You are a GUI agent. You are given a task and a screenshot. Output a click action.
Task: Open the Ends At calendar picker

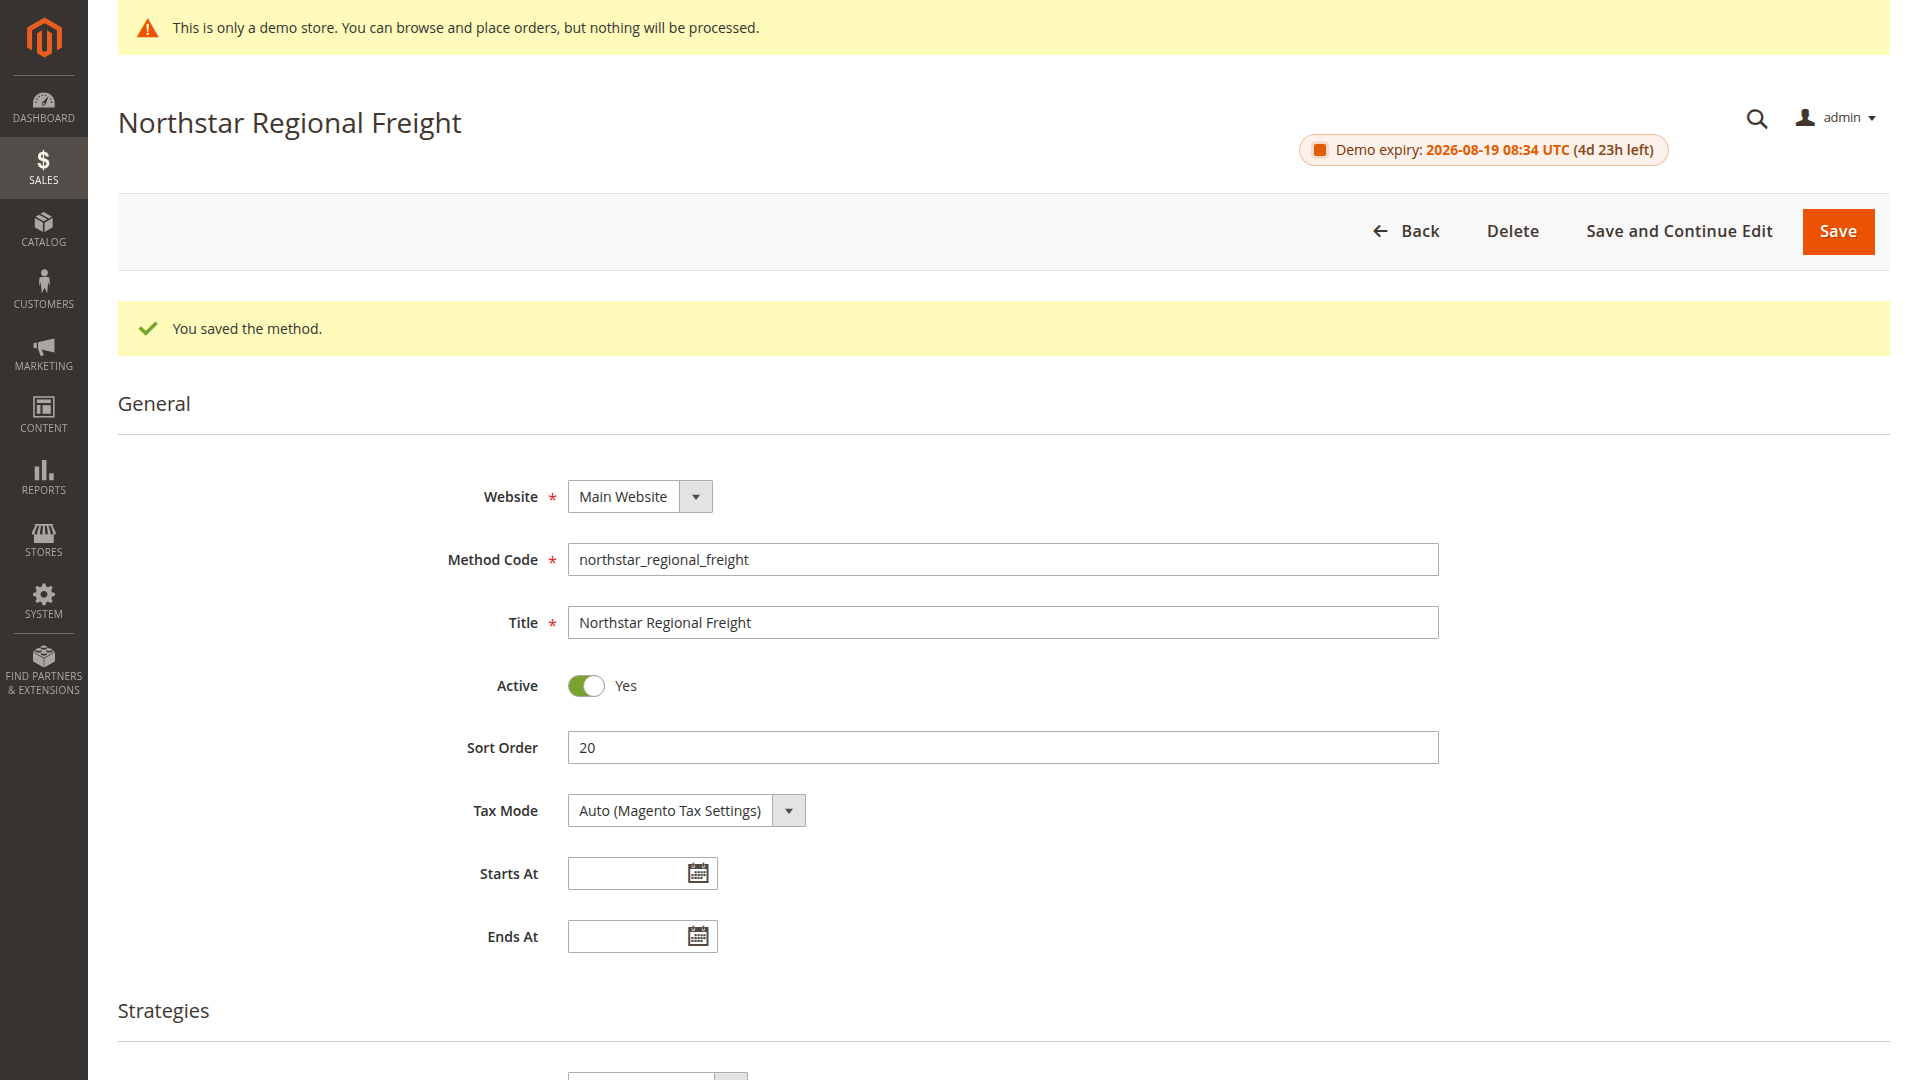tap(698, 937)
